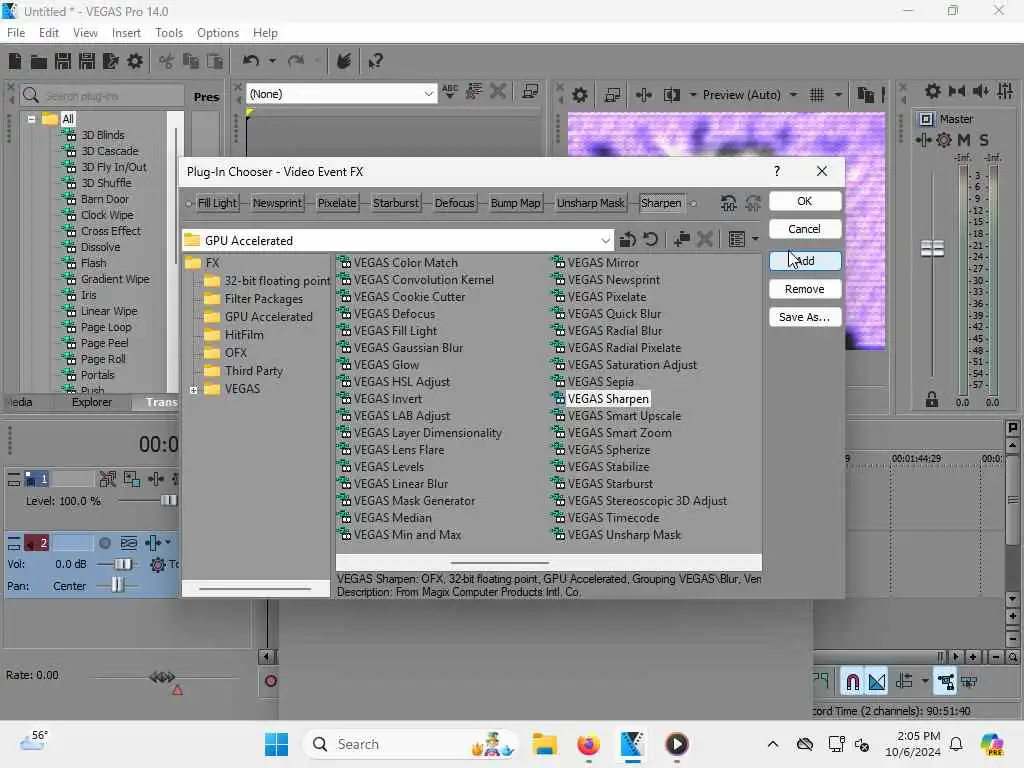
Task: Toggle track 2 arm for record button
Action: (104, 543)
